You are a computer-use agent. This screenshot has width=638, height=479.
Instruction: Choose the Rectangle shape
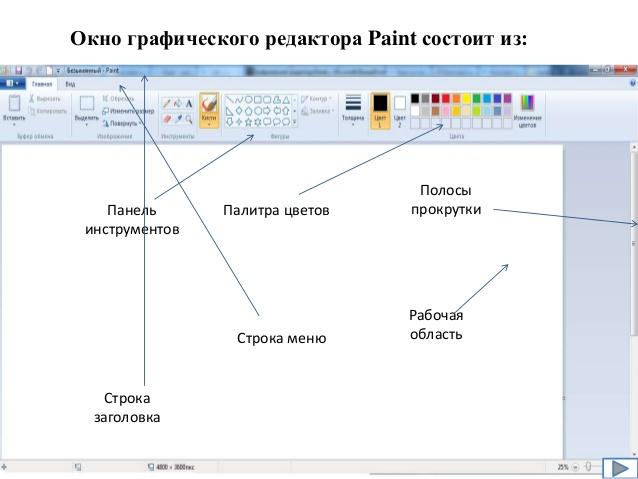[x=258, y=99]
